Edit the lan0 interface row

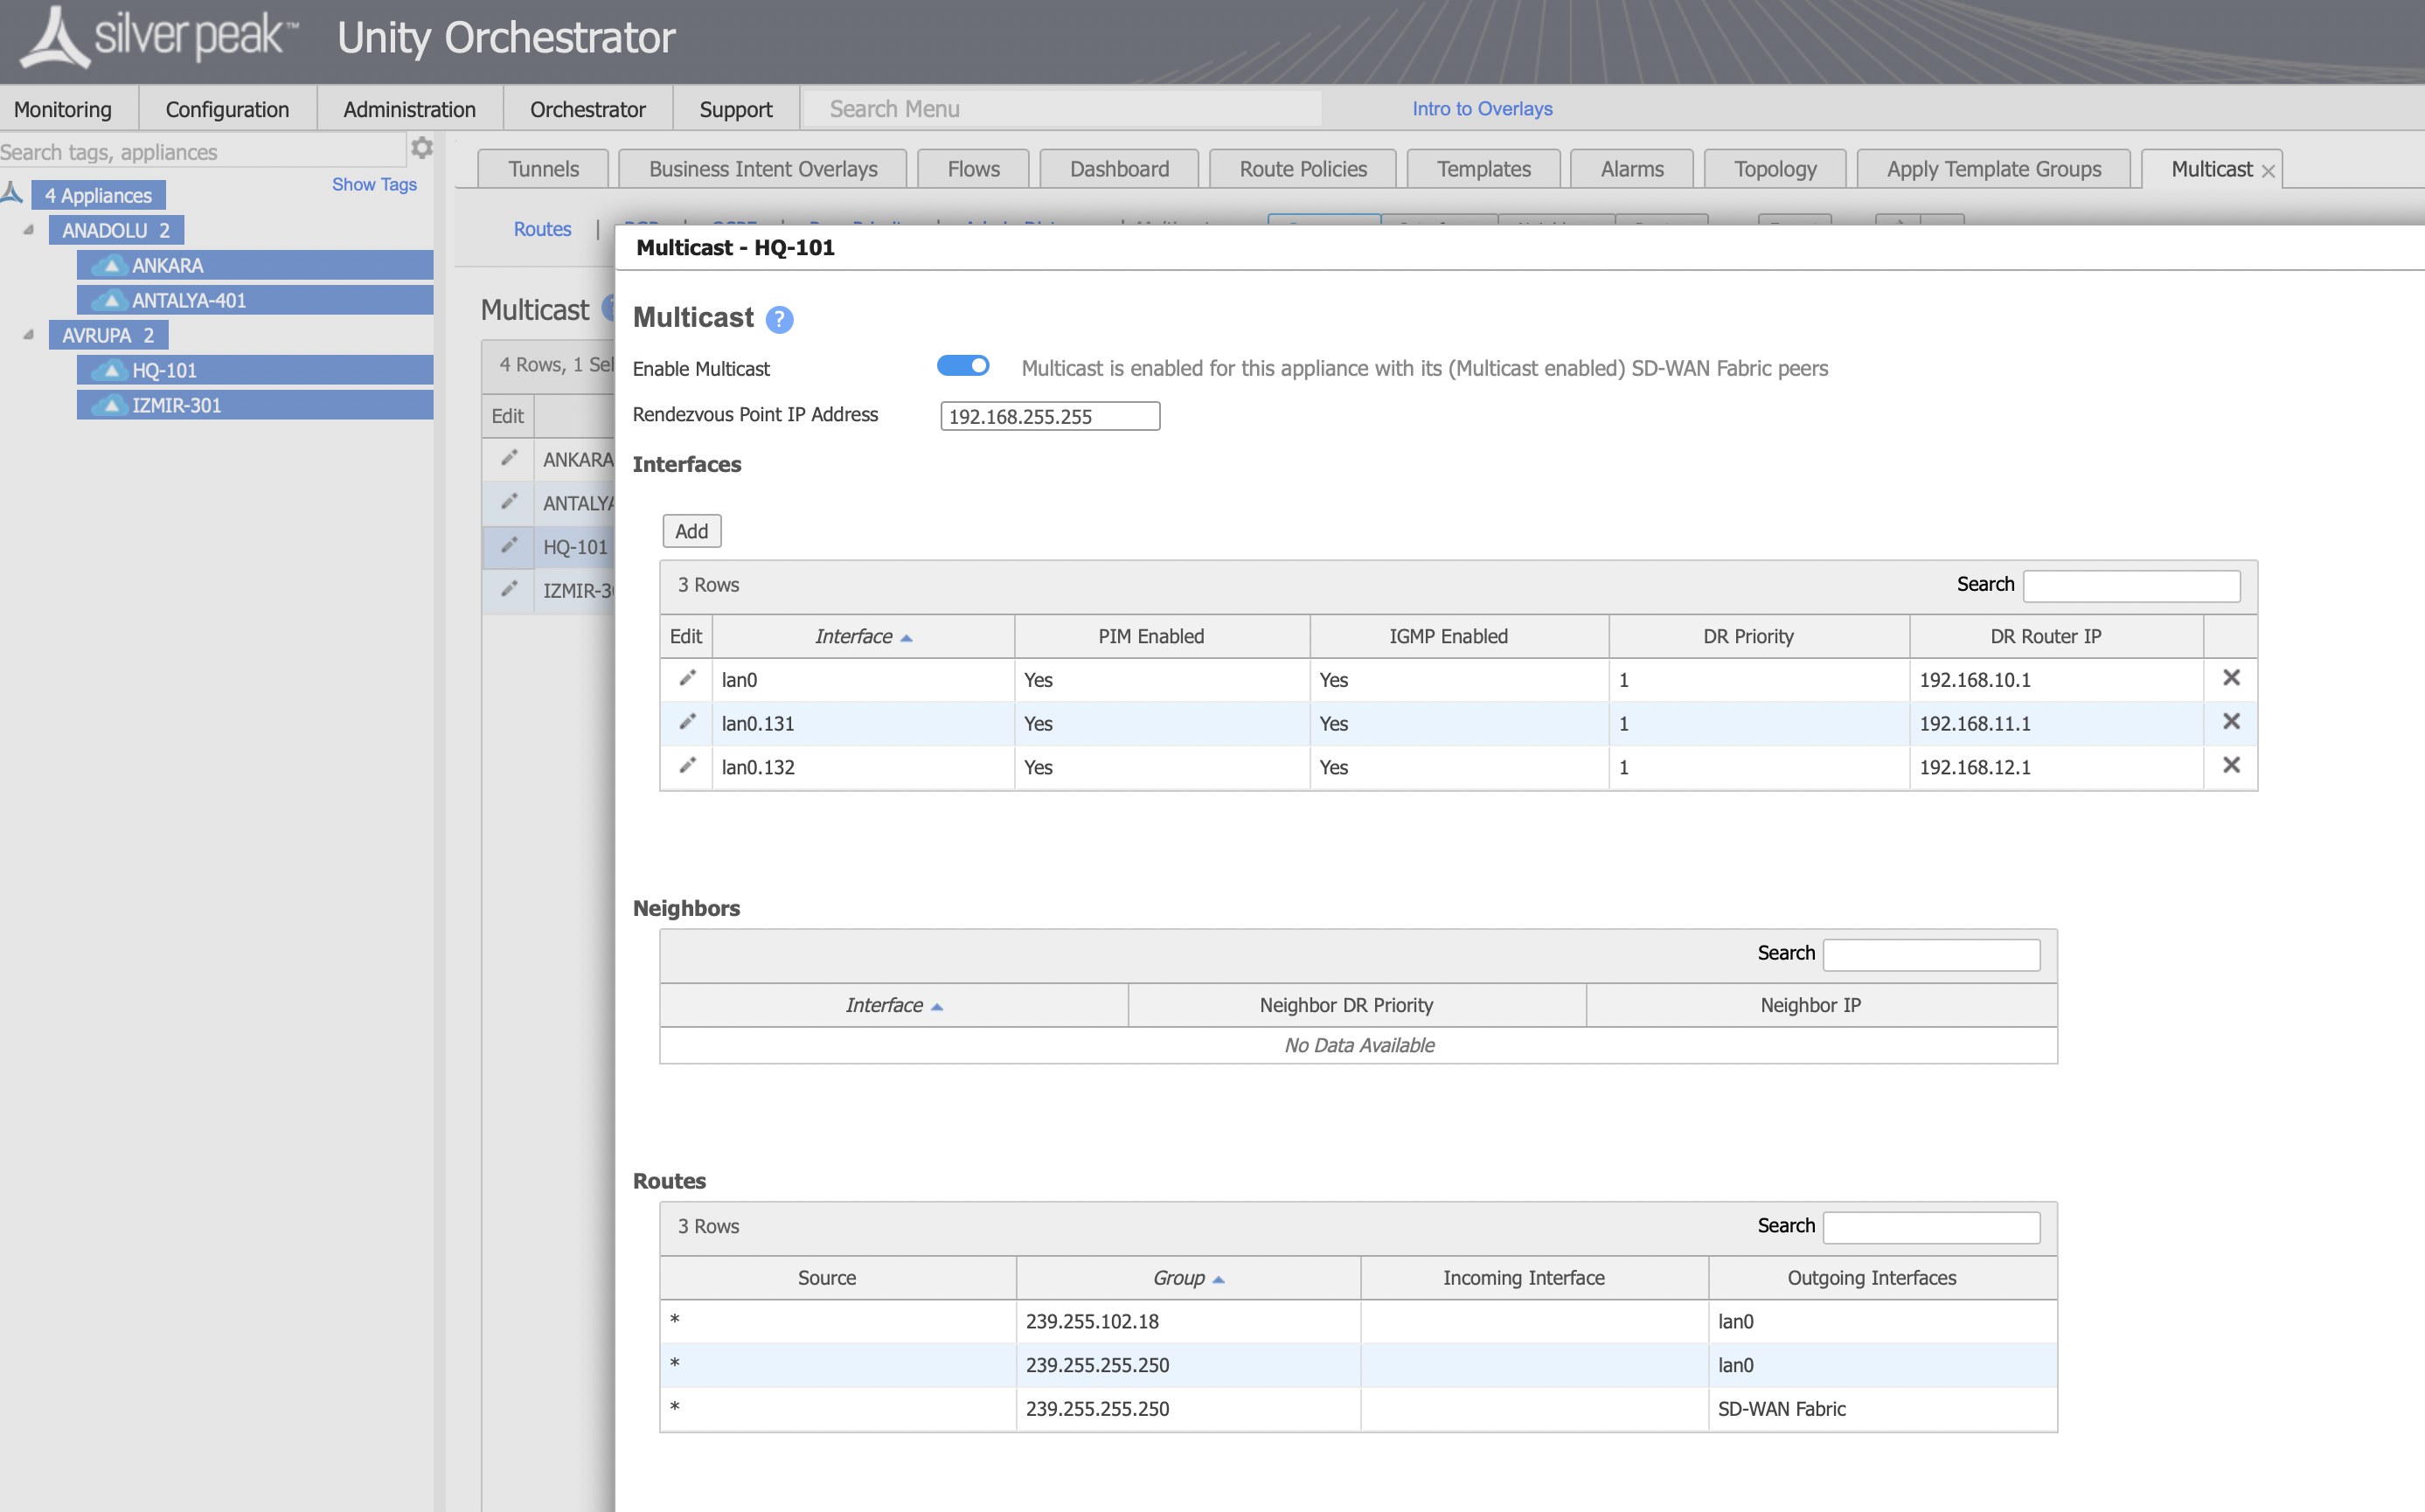tap(686, 679)
